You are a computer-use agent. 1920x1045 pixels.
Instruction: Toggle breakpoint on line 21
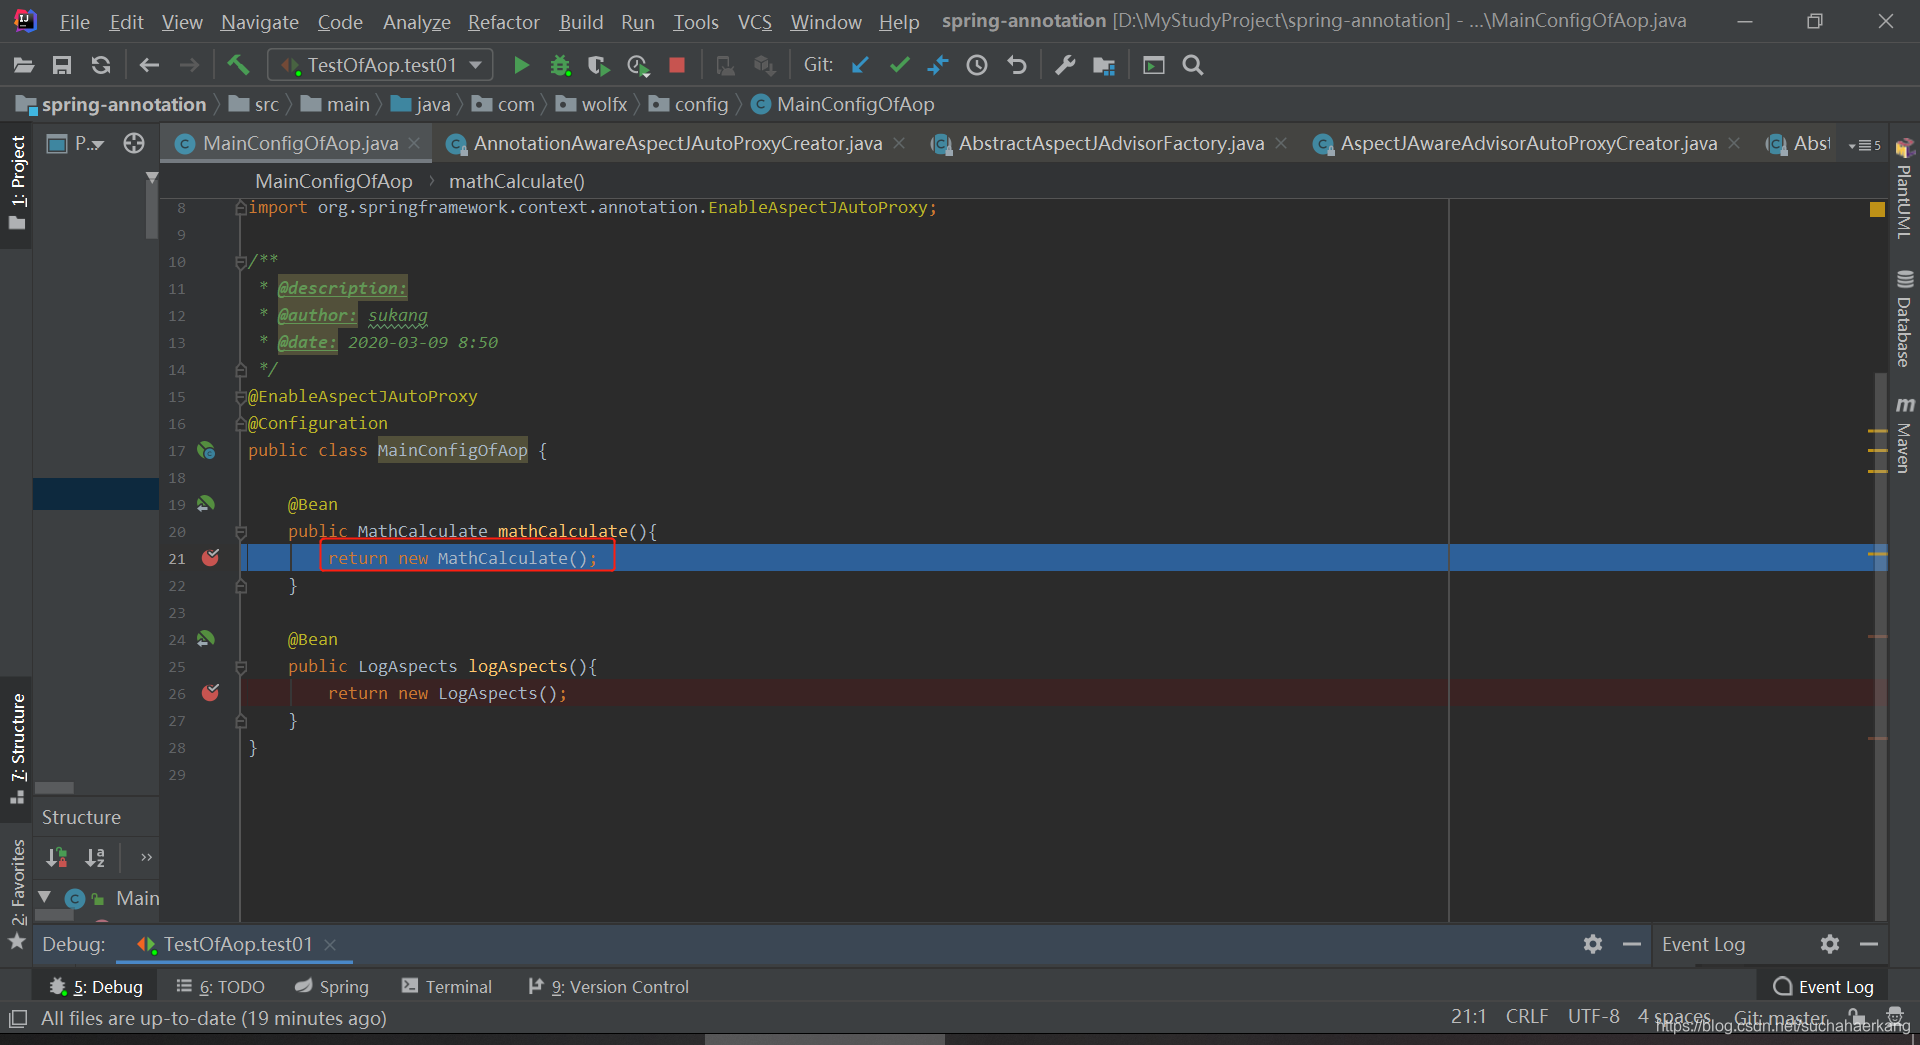point(210,558)
